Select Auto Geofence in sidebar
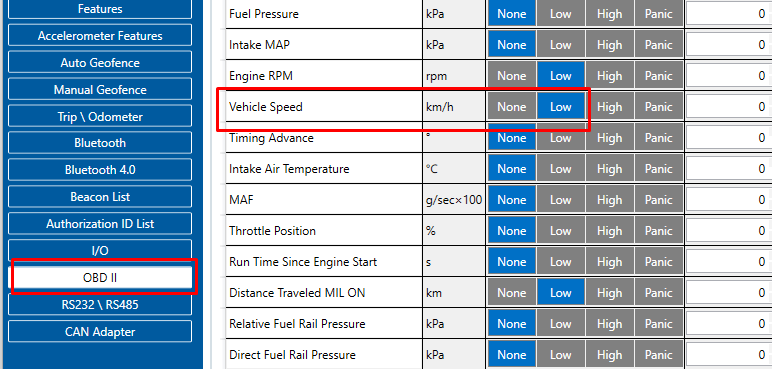This screenshot has height=369, width=772. coord(100,63)
